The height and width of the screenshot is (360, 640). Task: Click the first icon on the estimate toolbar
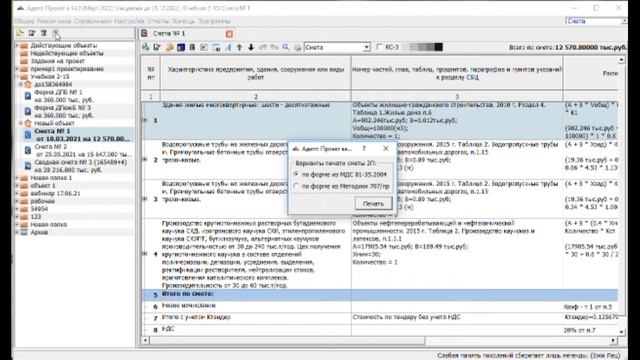point(146,47)
